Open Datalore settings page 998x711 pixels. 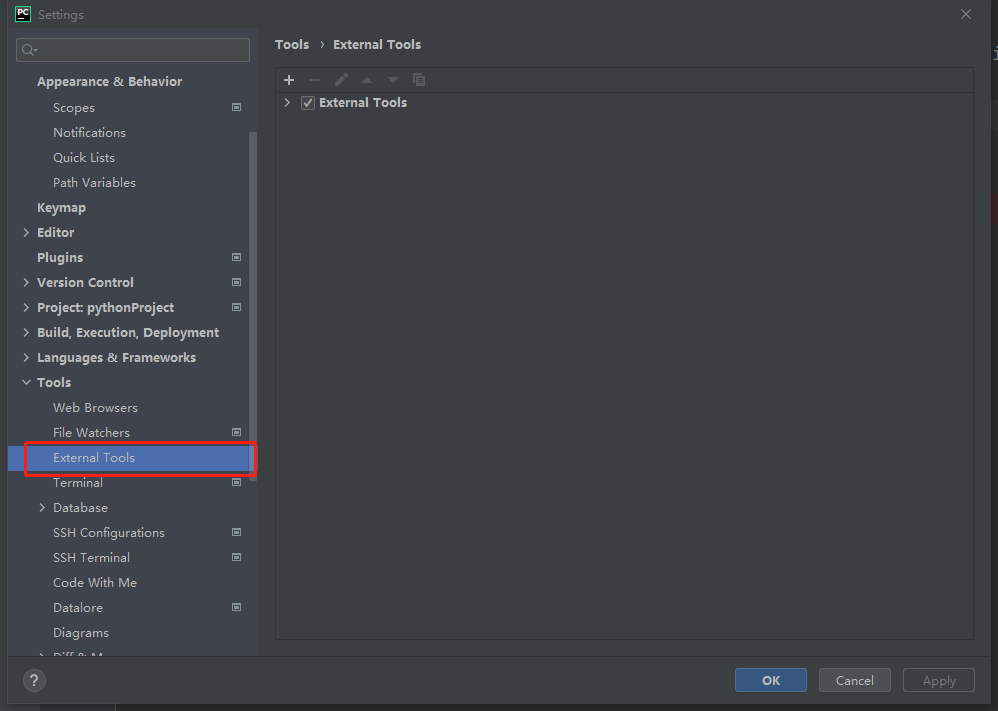[78, 607]
